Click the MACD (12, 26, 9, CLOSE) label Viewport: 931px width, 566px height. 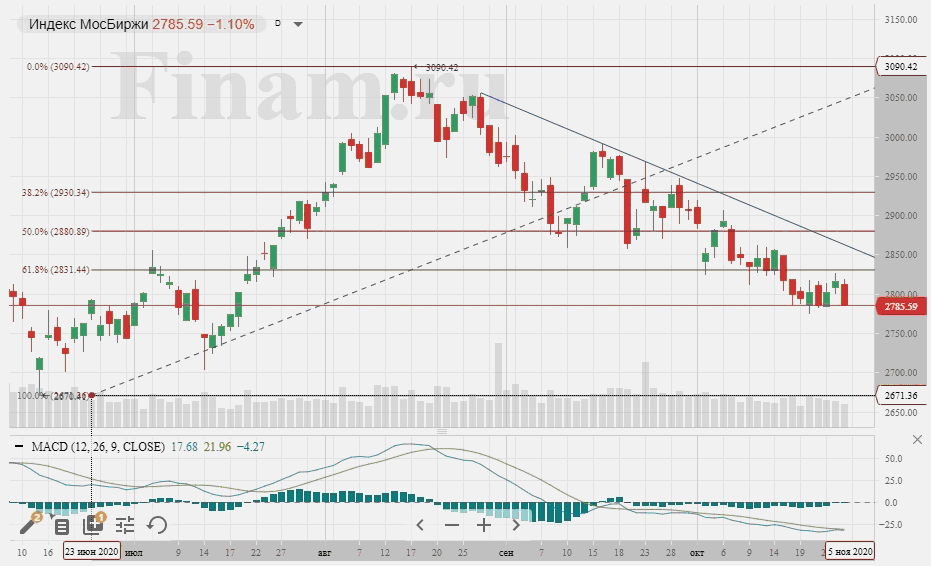(x=95, y=447)
